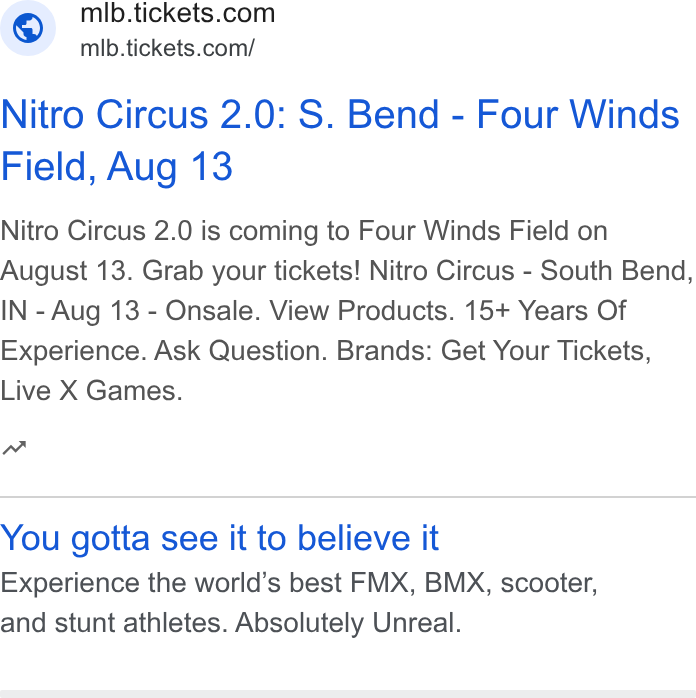This screenshot has height=698, width=696.
Task: Click the mlb.tickets.com site name
Action: coord(178,13)
